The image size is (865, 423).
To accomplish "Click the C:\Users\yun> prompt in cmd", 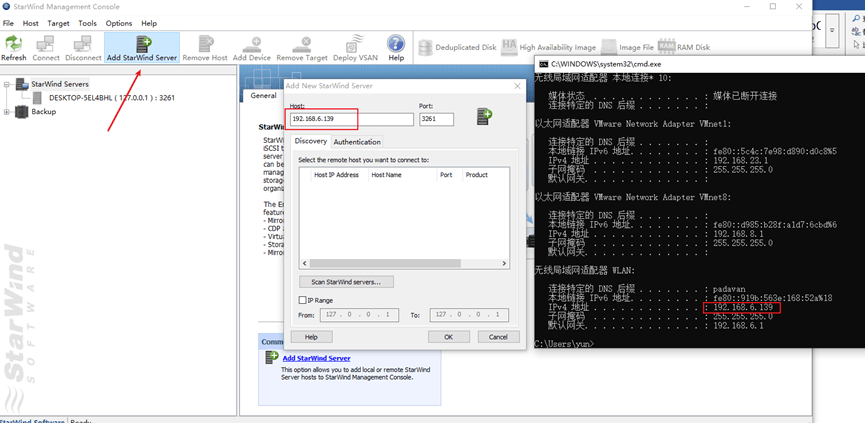I will (564, 344).
